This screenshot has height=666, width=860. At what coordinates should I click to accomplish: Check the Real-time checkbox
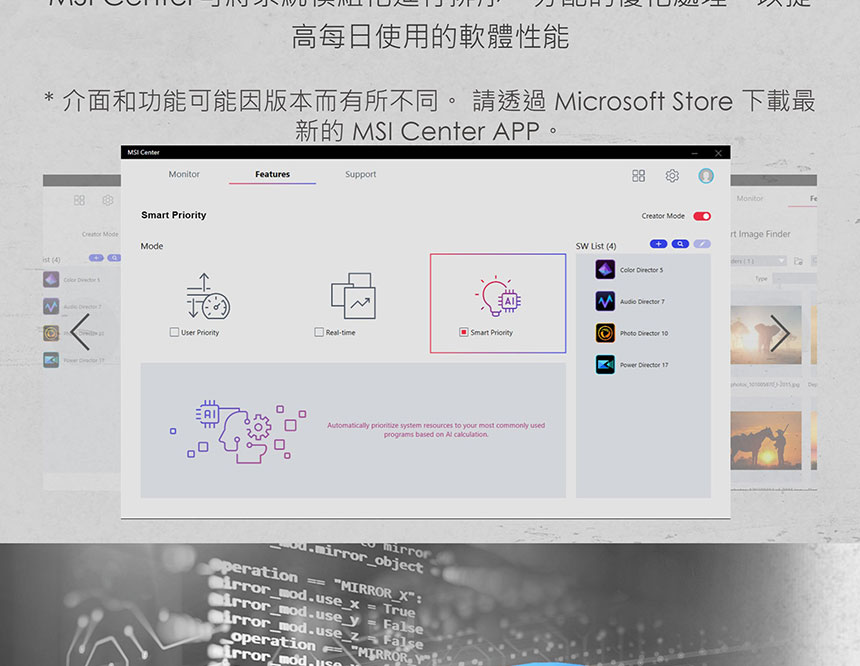tap(319, 332)
